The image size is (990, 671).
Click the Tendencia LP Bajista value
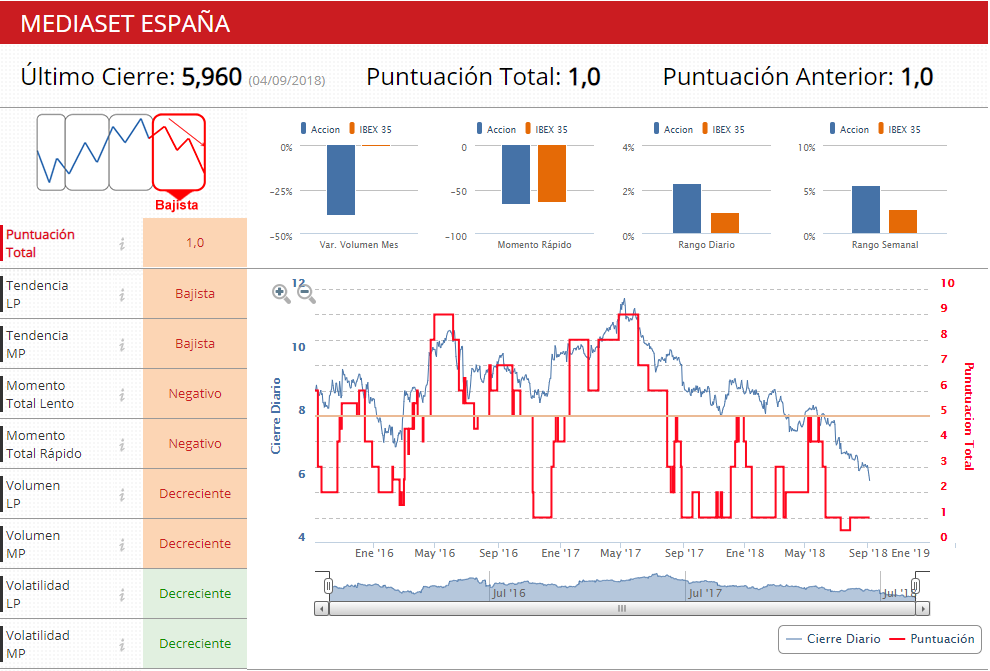pos(195,294)
